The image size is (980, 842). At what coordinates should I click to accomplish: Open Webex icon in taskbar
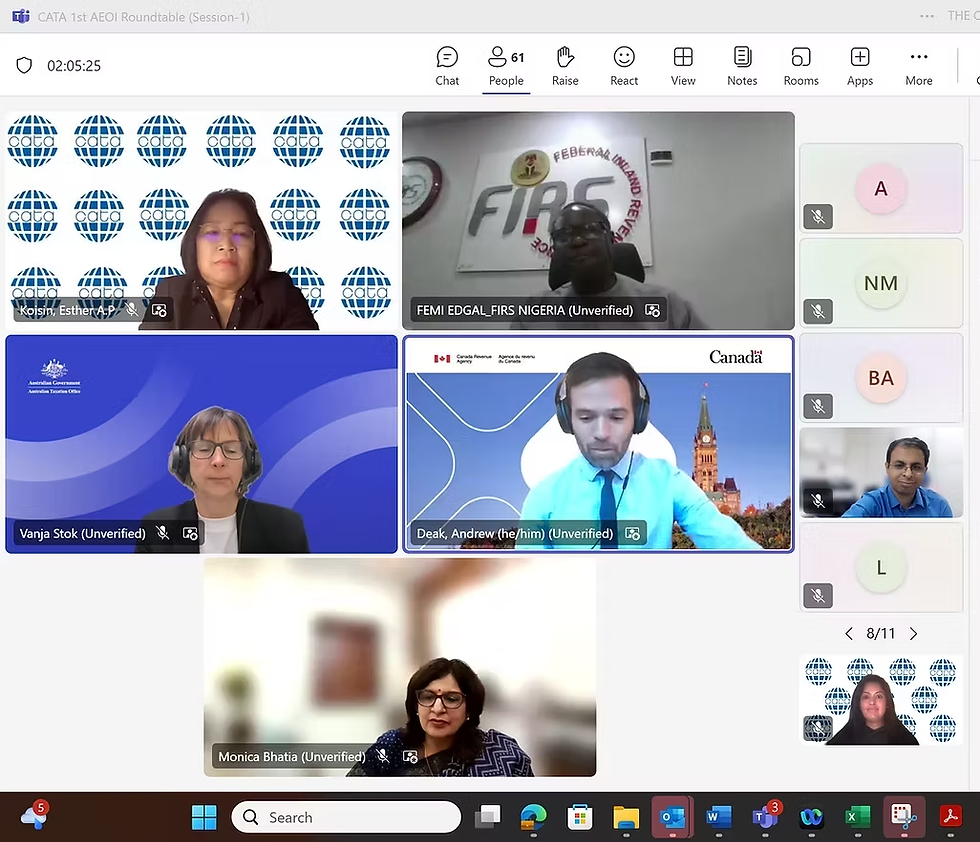(811, 817)
